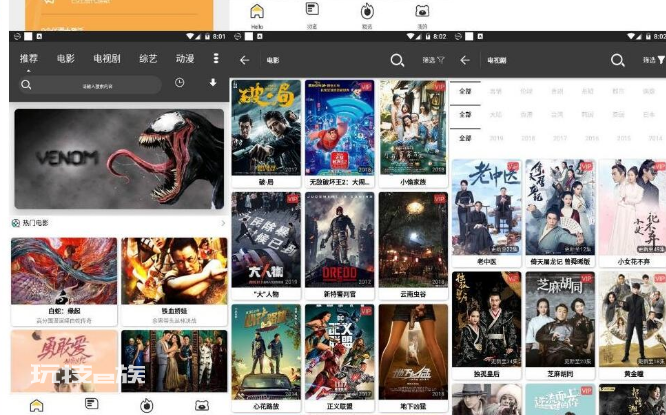This screenshot has width=666, height=415.
Task: Open watch history clock icon
Action: 180,83
